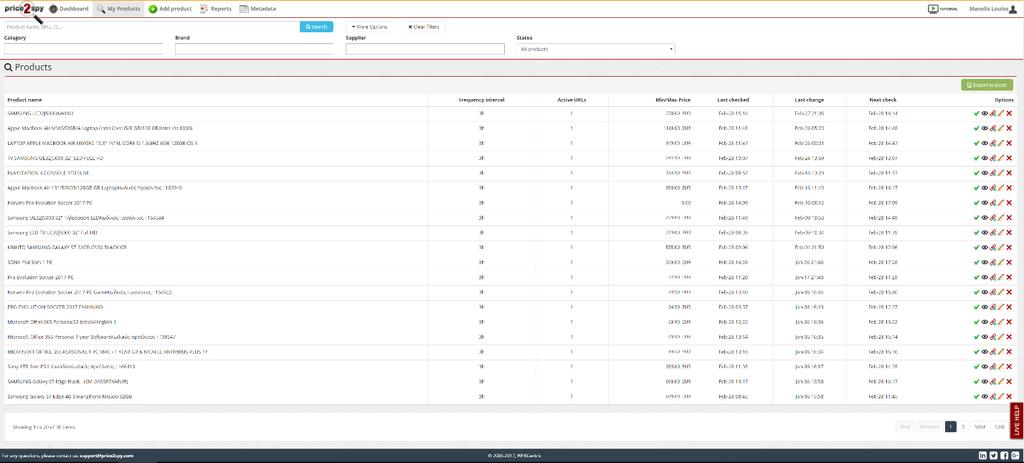1024x463 pixels.
Task: Expand More Options filter panel
Action: pyautogui.click(x=370, y=27)
